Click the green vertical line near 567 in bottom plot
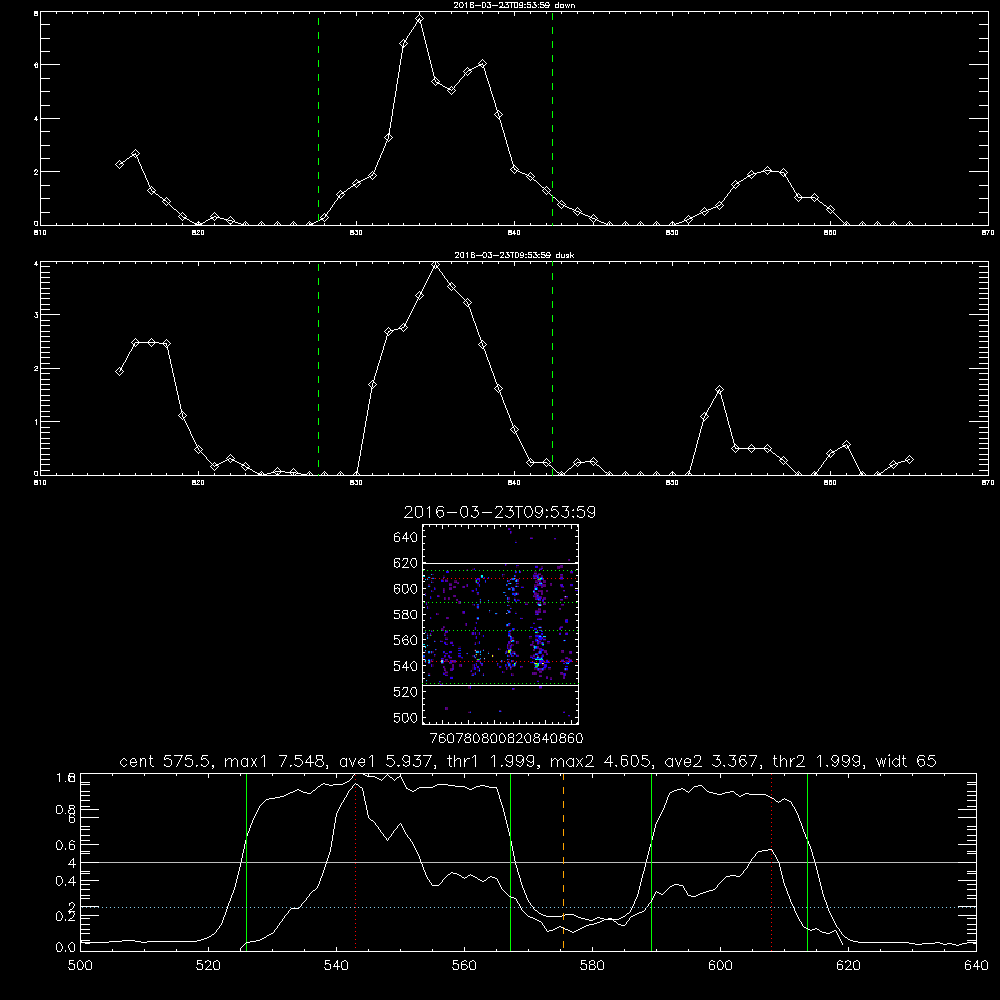 click(x=510, y=861)
